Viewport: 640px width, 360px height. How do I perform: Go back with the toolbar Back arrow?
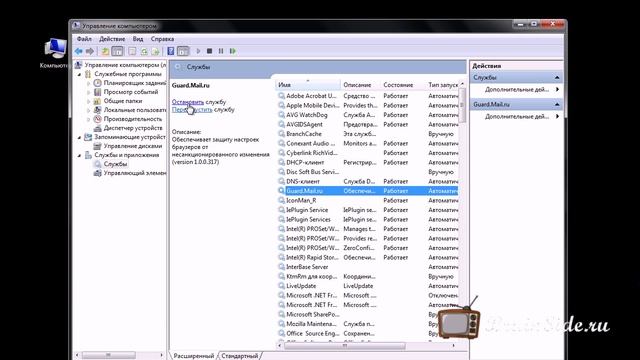coord(78,51)
